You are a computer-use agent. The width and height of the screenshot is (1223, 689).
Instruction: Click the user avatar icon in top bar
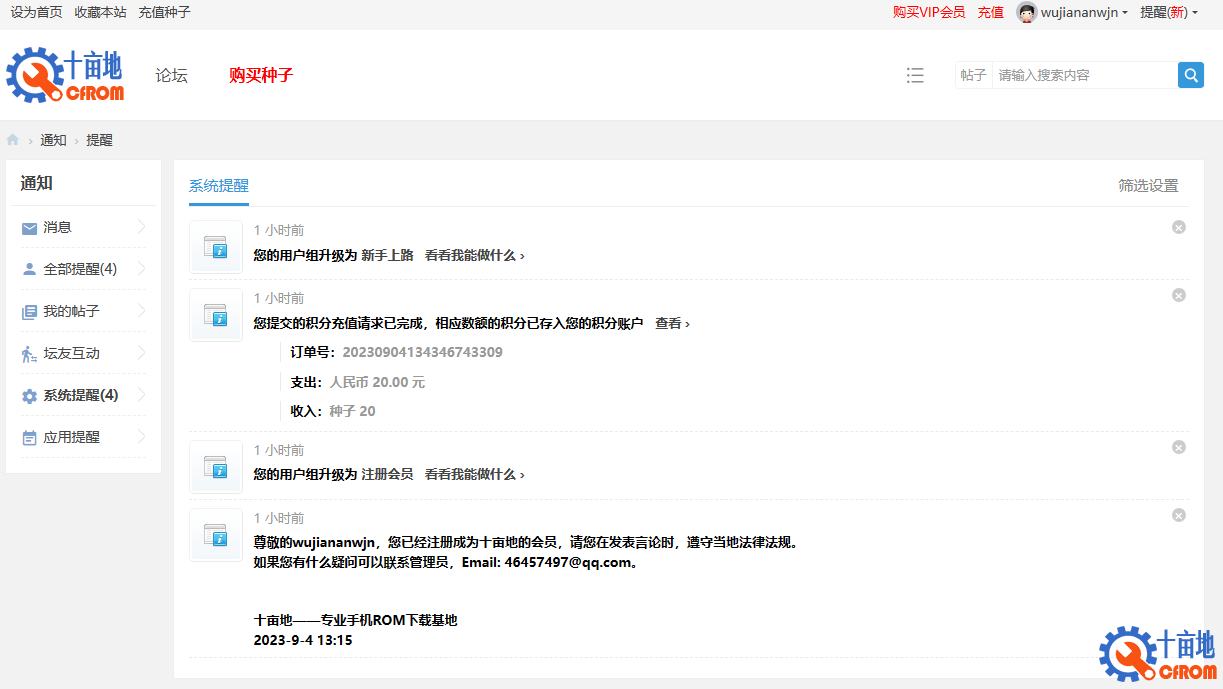(x=1026, y=12)
